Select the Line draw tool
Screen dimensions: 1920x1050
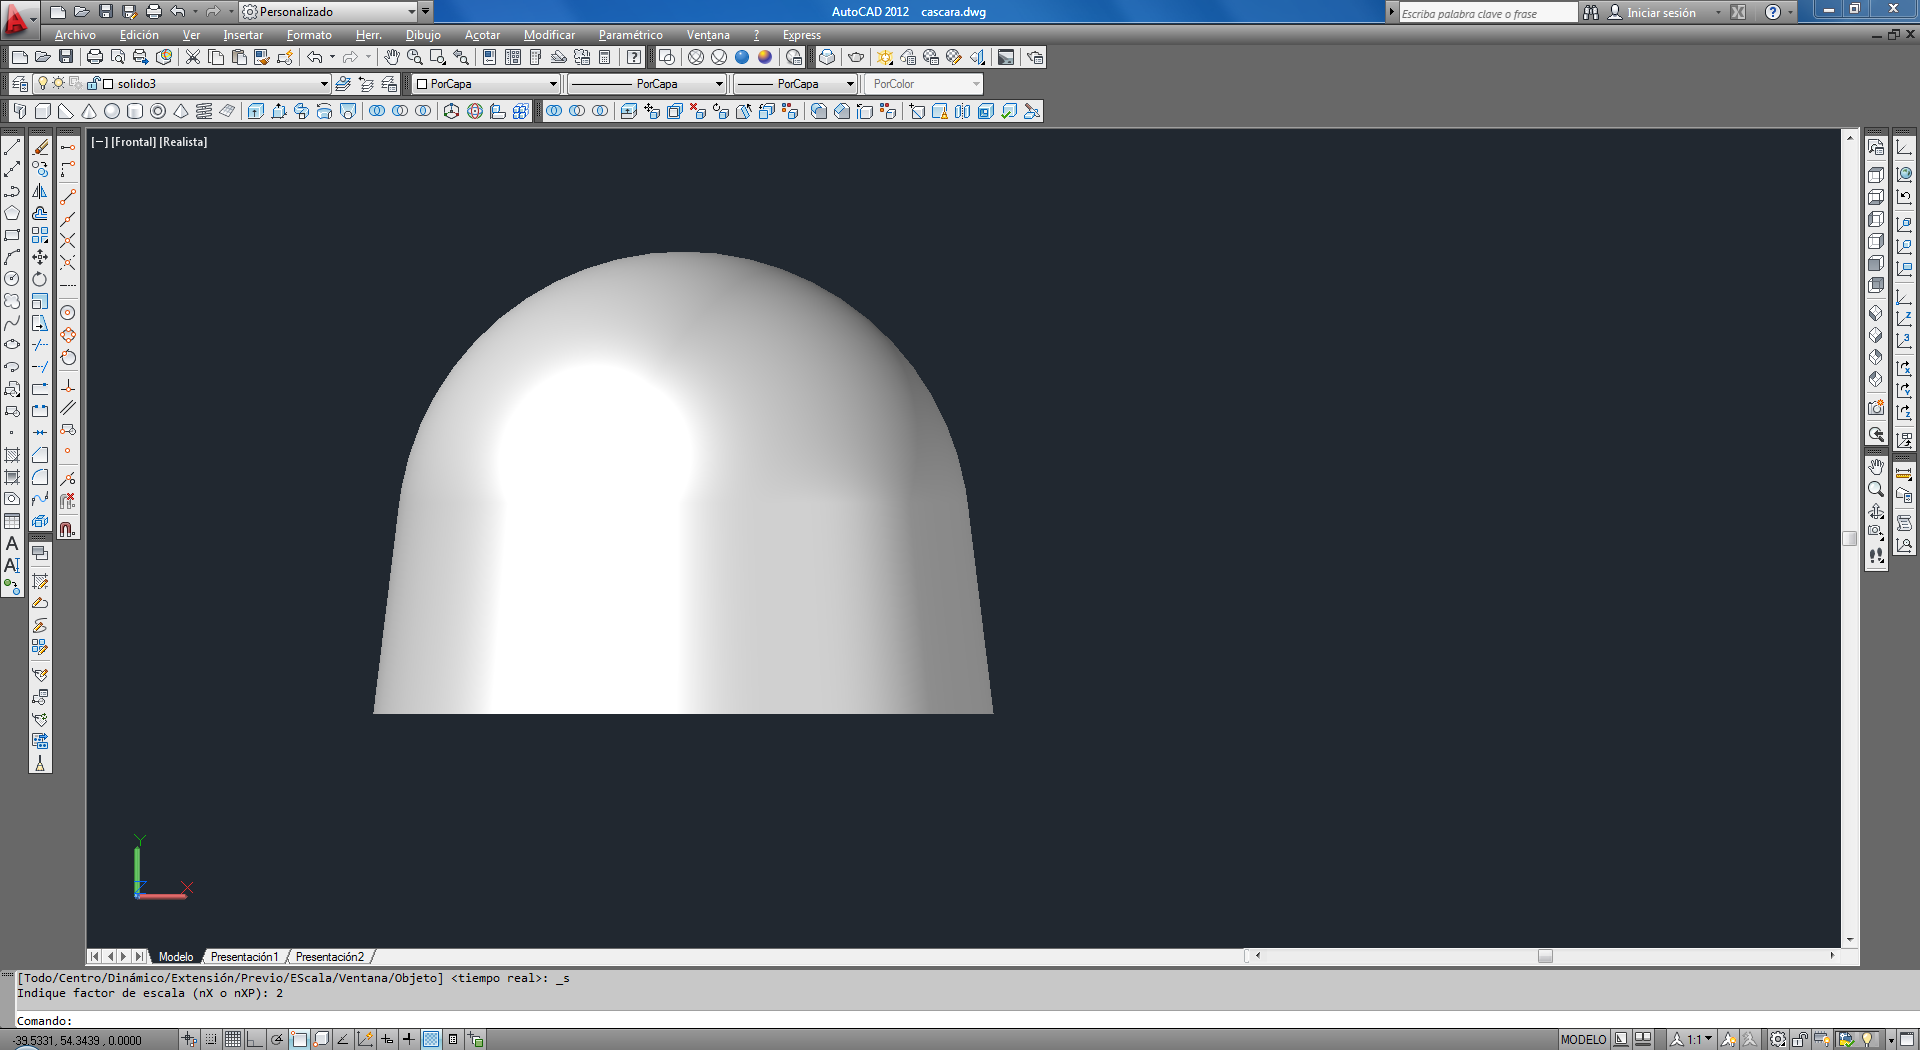[x=12, y=147]
